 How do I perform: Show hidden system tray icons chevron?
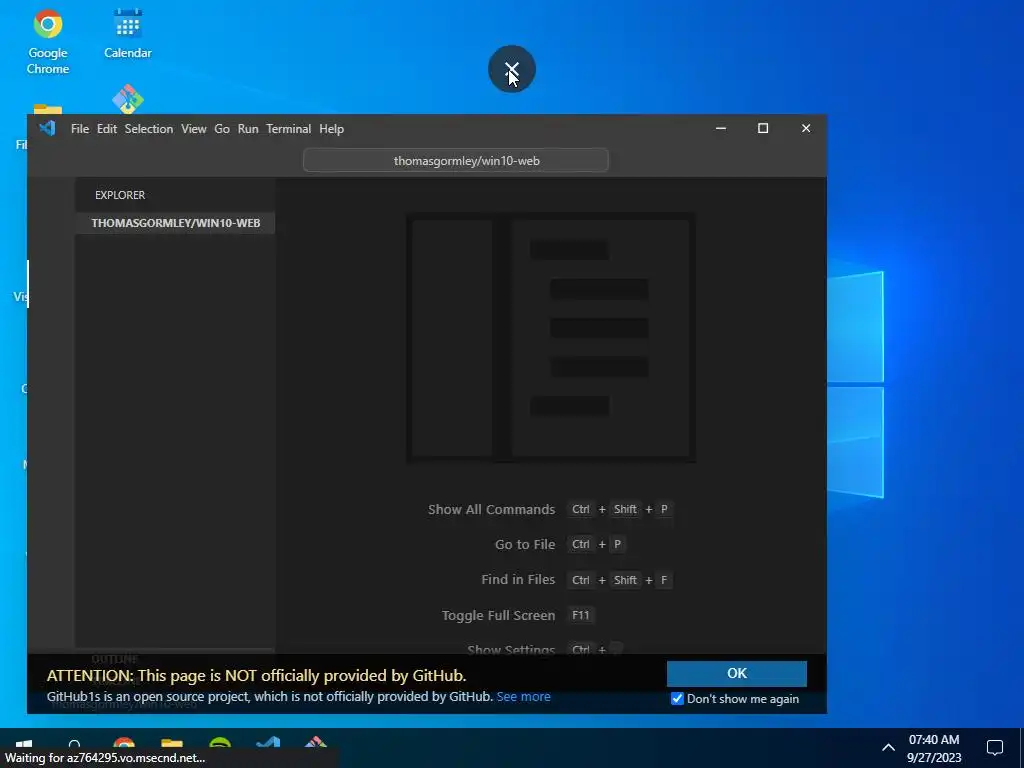[888, 748]
